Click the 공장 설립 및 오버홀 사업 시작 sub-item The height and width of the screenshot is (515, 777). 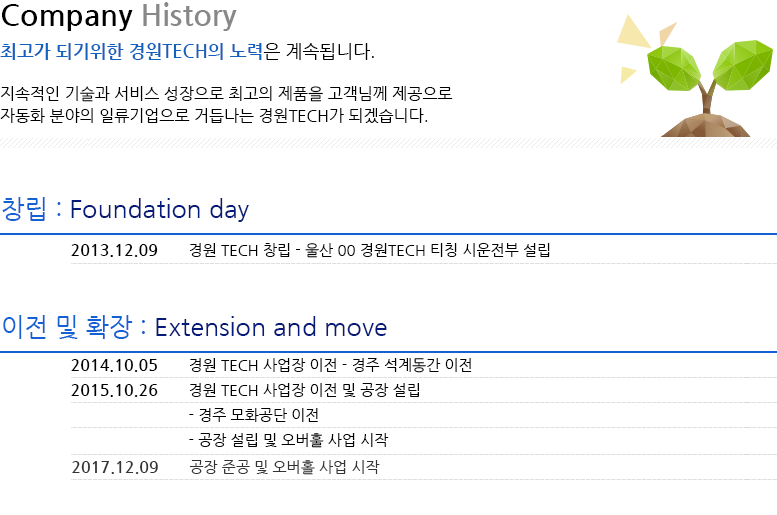[288, 440]
